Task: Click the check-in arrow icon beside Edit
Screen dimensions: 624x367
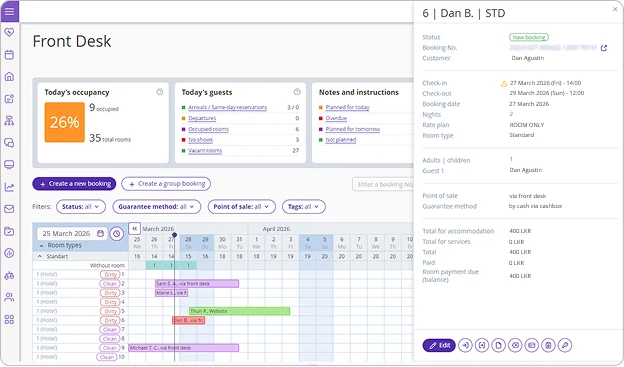Action: (465, 345)
